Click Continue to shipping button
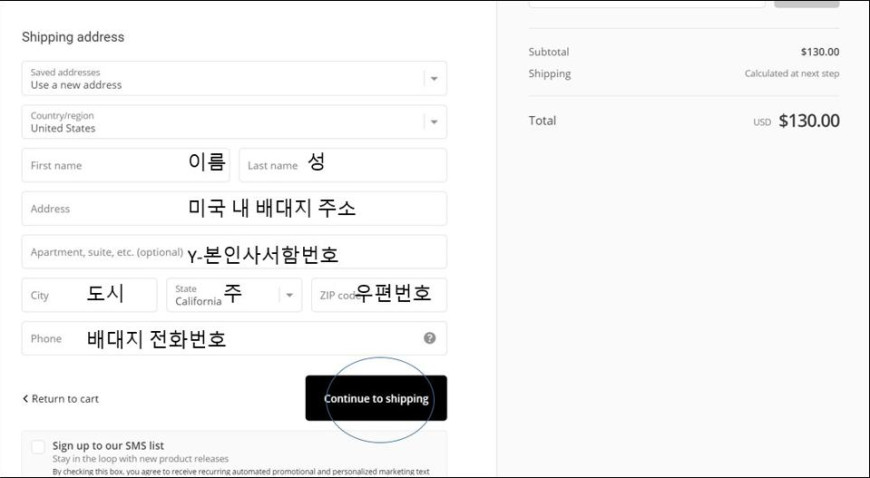The height and width of the screenshot is (478, 870). pyautogui.click(x=376, y=398)
